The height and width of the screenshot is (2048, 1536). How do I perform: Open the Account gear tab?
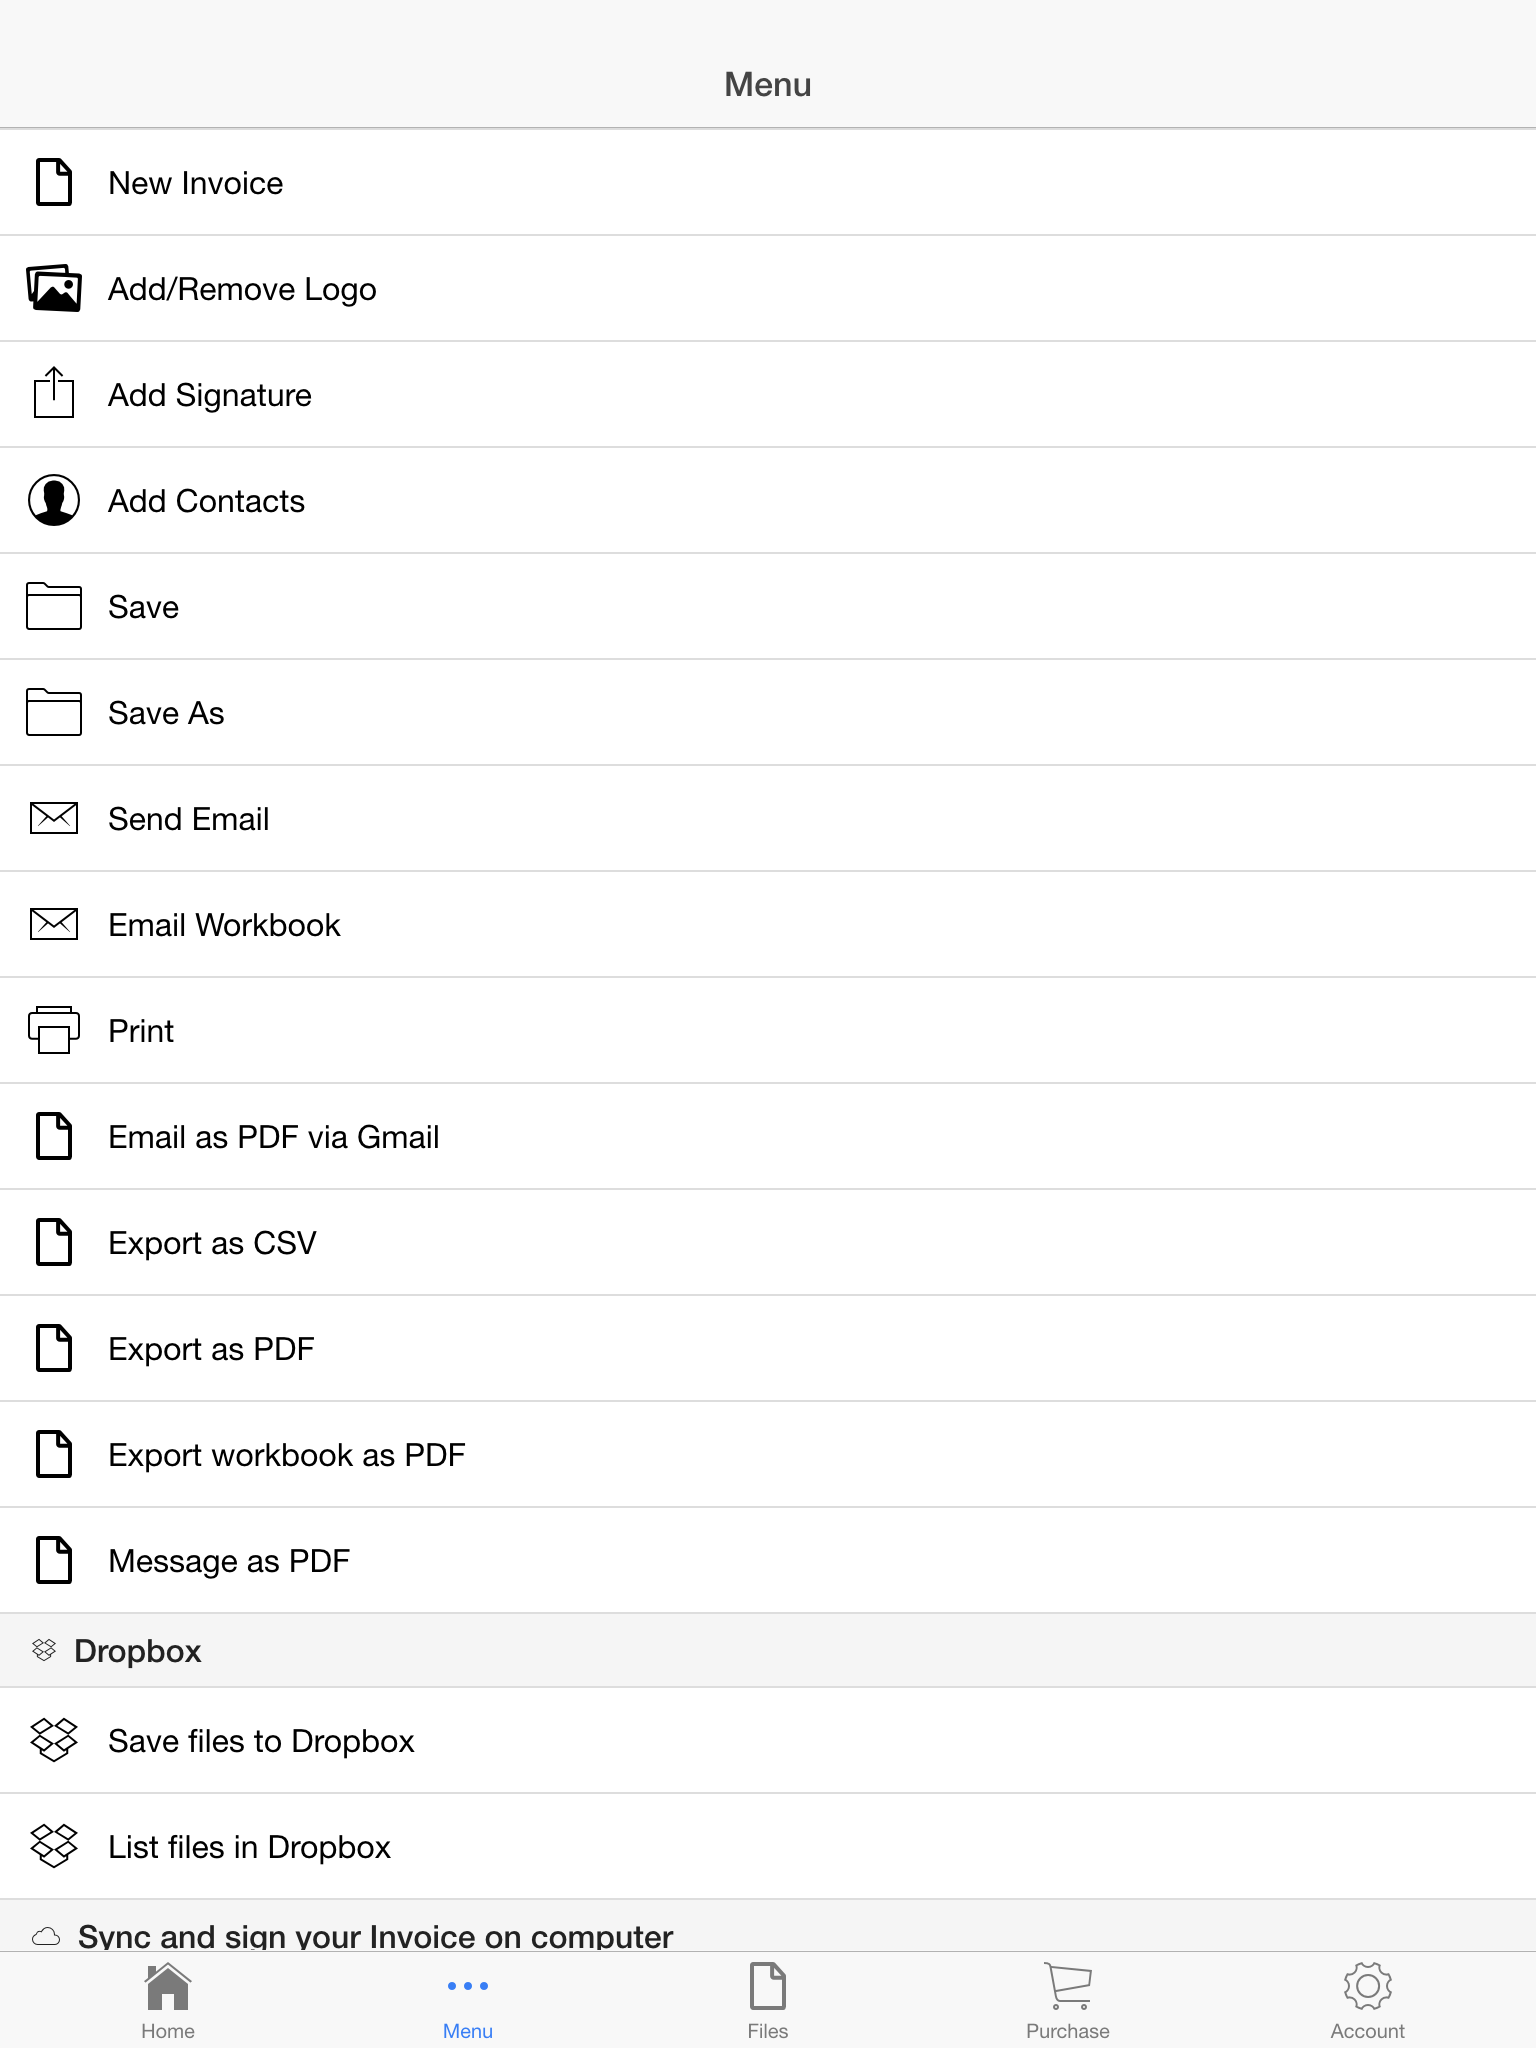coord(1368,2001)
